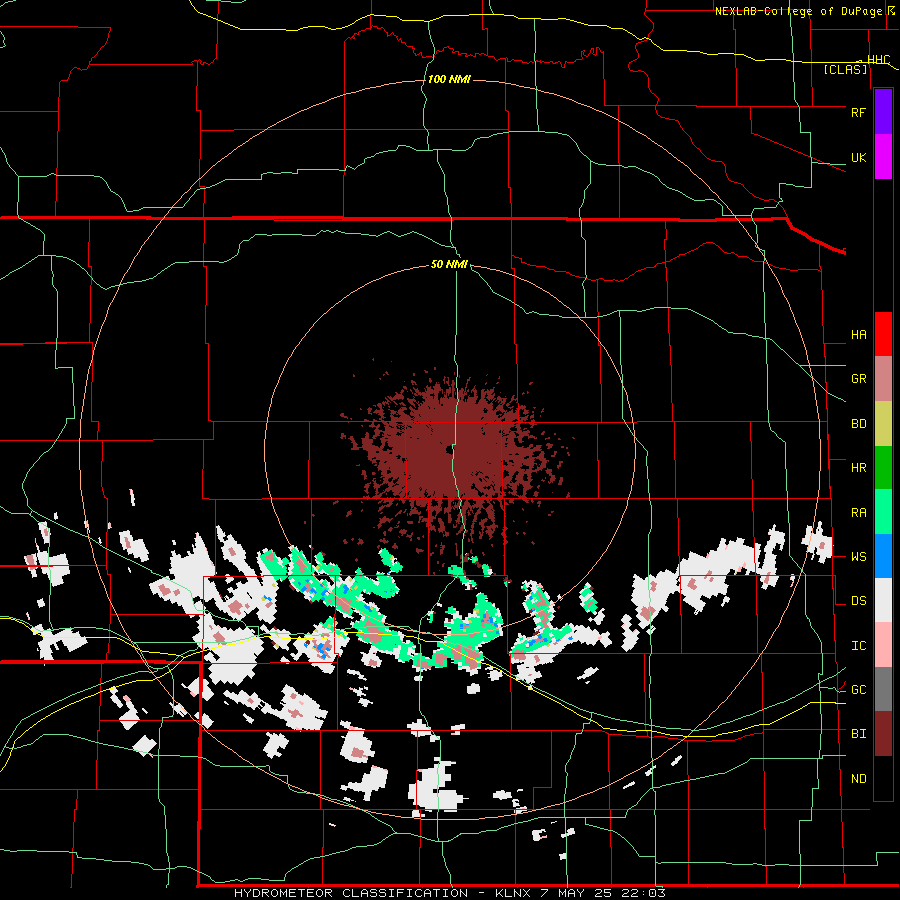
Task: Click the Hydrometeor Classification KLNX title caption
Action: 450,893
